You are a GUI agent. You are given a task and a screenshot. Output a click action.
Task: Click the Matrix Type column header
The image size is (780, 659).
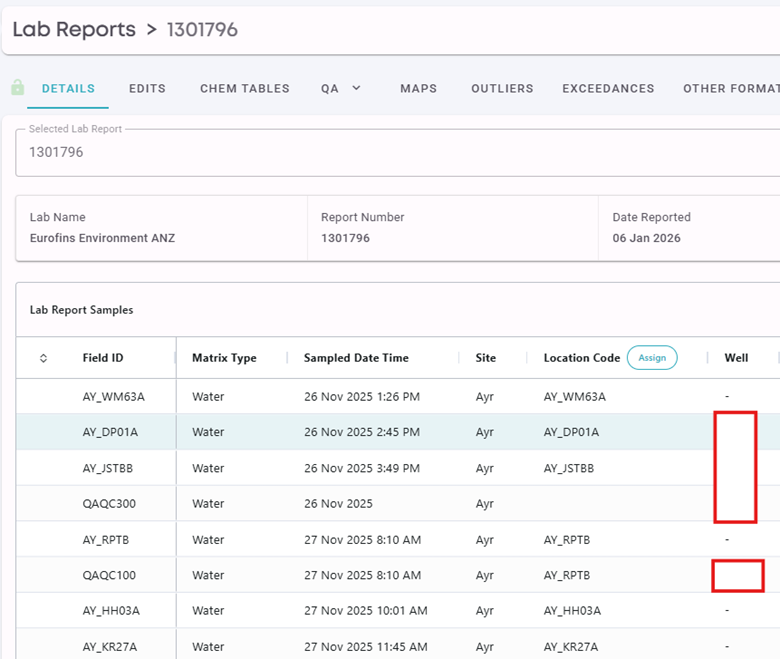point(224,358)
